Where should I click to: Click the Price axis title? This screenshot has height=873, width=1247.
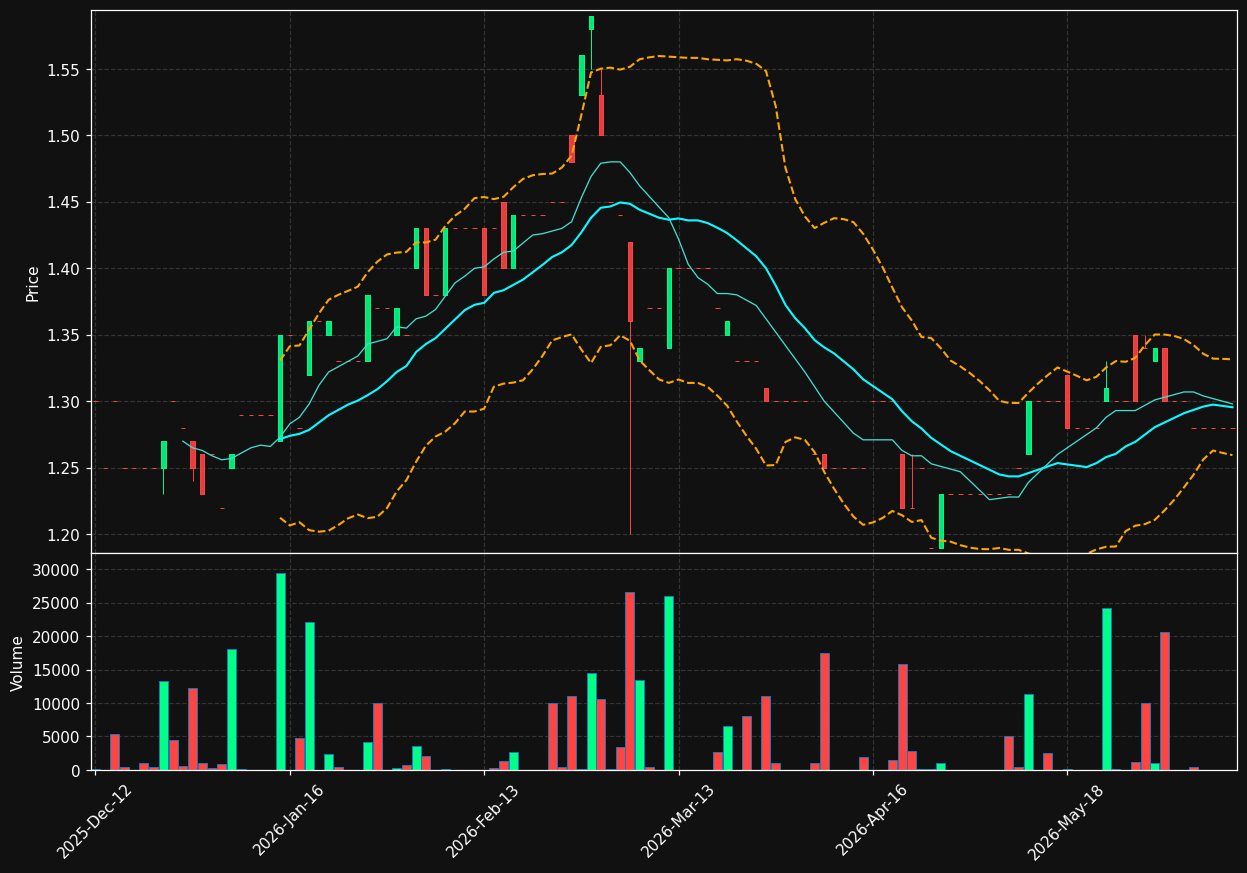(x=33, y=283)
